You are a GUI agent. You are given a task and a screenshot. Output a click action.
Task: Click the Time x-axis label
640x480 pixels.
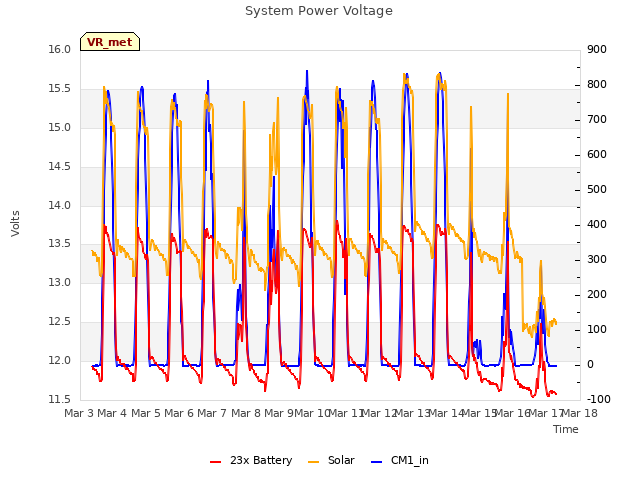click(566, 429)
